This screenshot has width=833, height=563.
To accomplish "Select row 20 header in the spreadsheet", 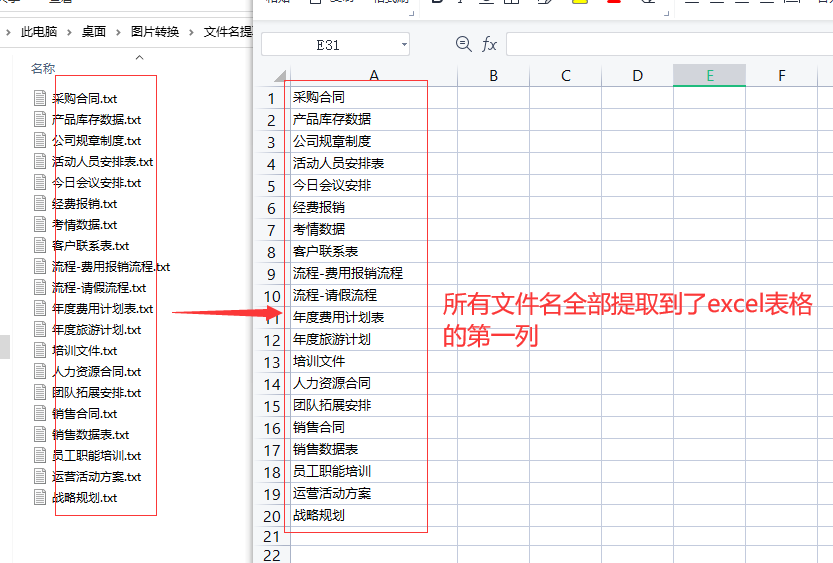I will click(x=271, y=516).
